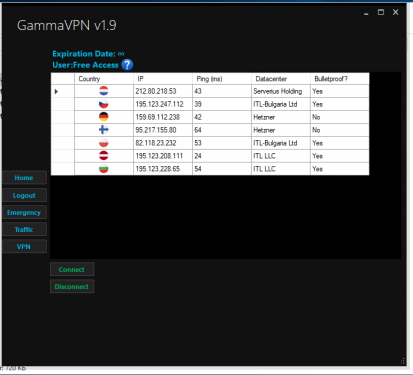
Task: Select IP cell 212.80.218.53
Action: pos(163,91)
